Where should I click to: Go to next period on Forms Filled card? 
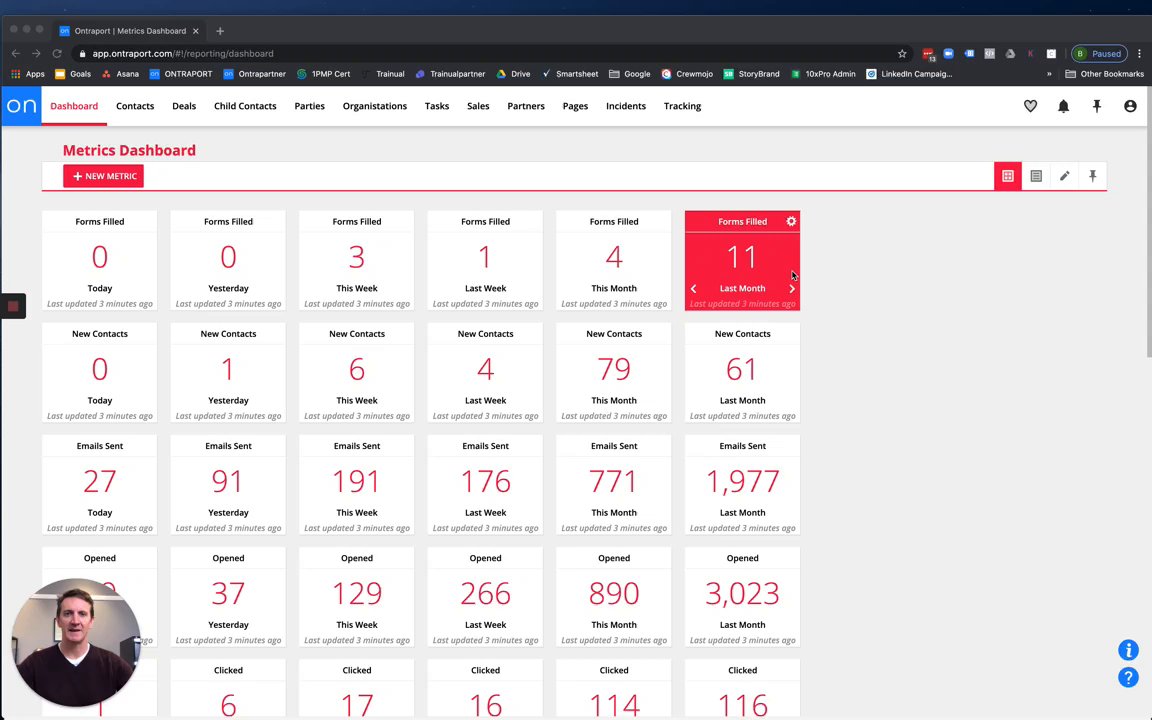pyautogui.click(x=791, y=289)
